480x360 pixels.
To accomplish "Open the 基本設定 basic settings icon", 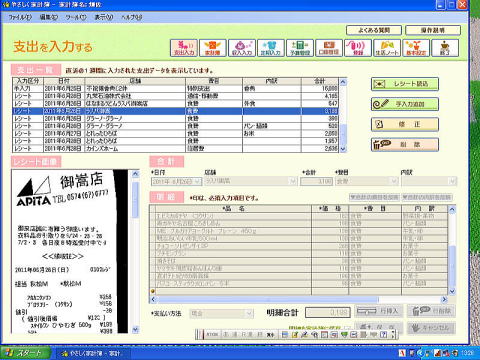I will (x=416, y=48).
